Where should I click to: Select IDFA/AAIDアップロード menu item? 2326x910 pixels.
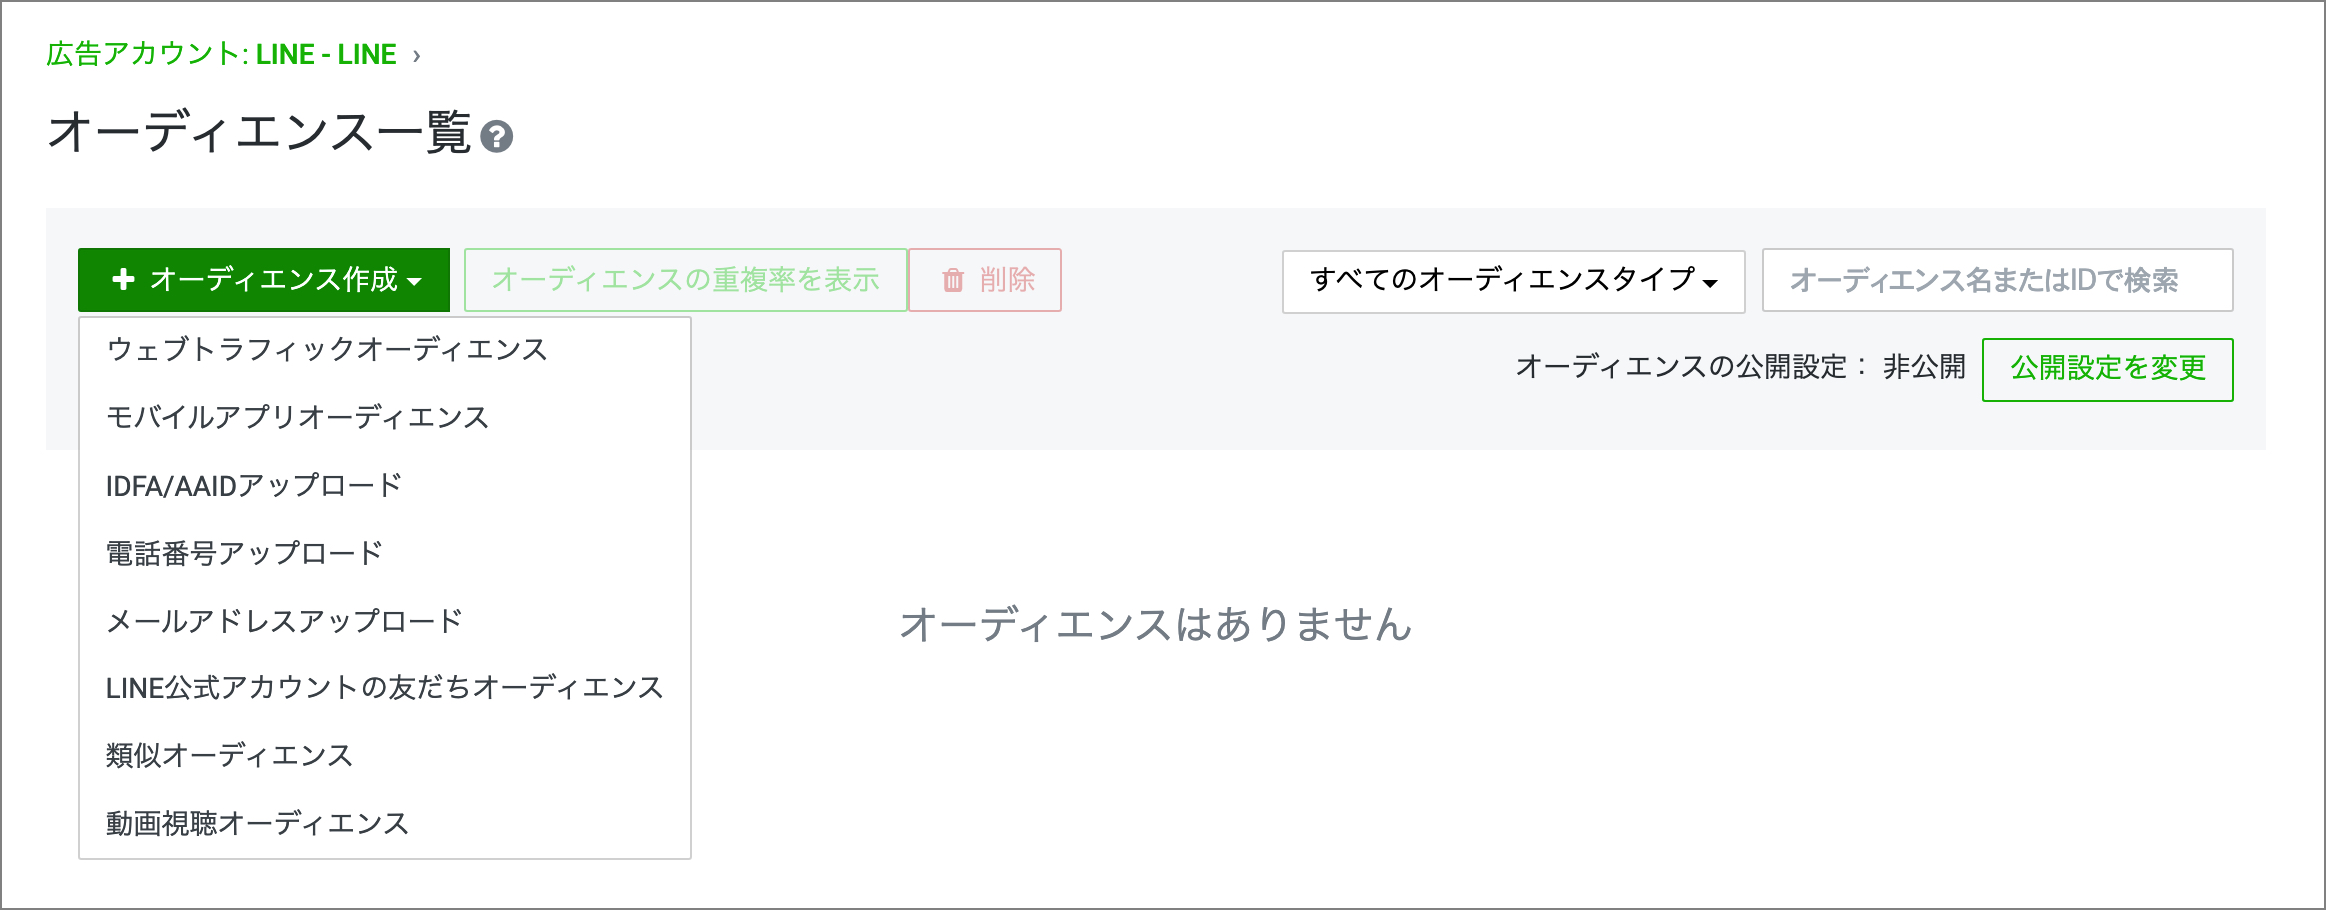(254, 485)
